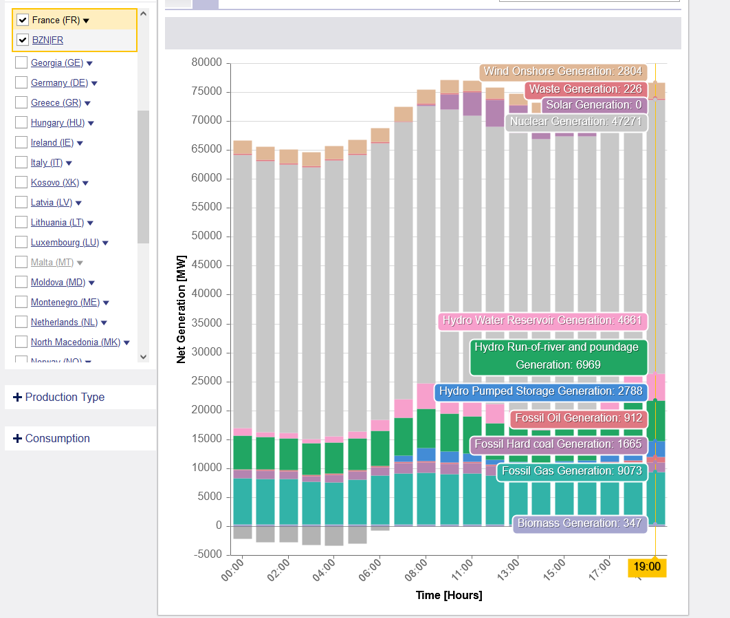
Task: Open the Hungary (HU) country link
Action: pyautogui.click(x=58, y=122)
